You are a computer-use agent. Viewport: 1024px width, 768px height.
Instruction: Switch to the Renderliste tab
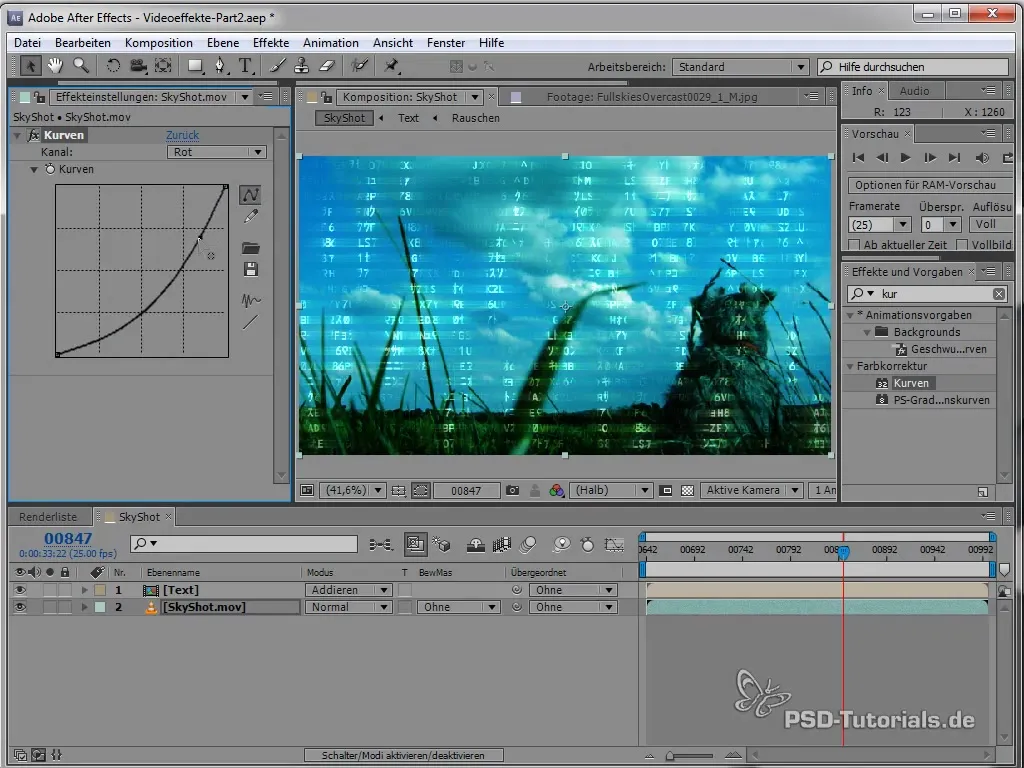(48, 517)
